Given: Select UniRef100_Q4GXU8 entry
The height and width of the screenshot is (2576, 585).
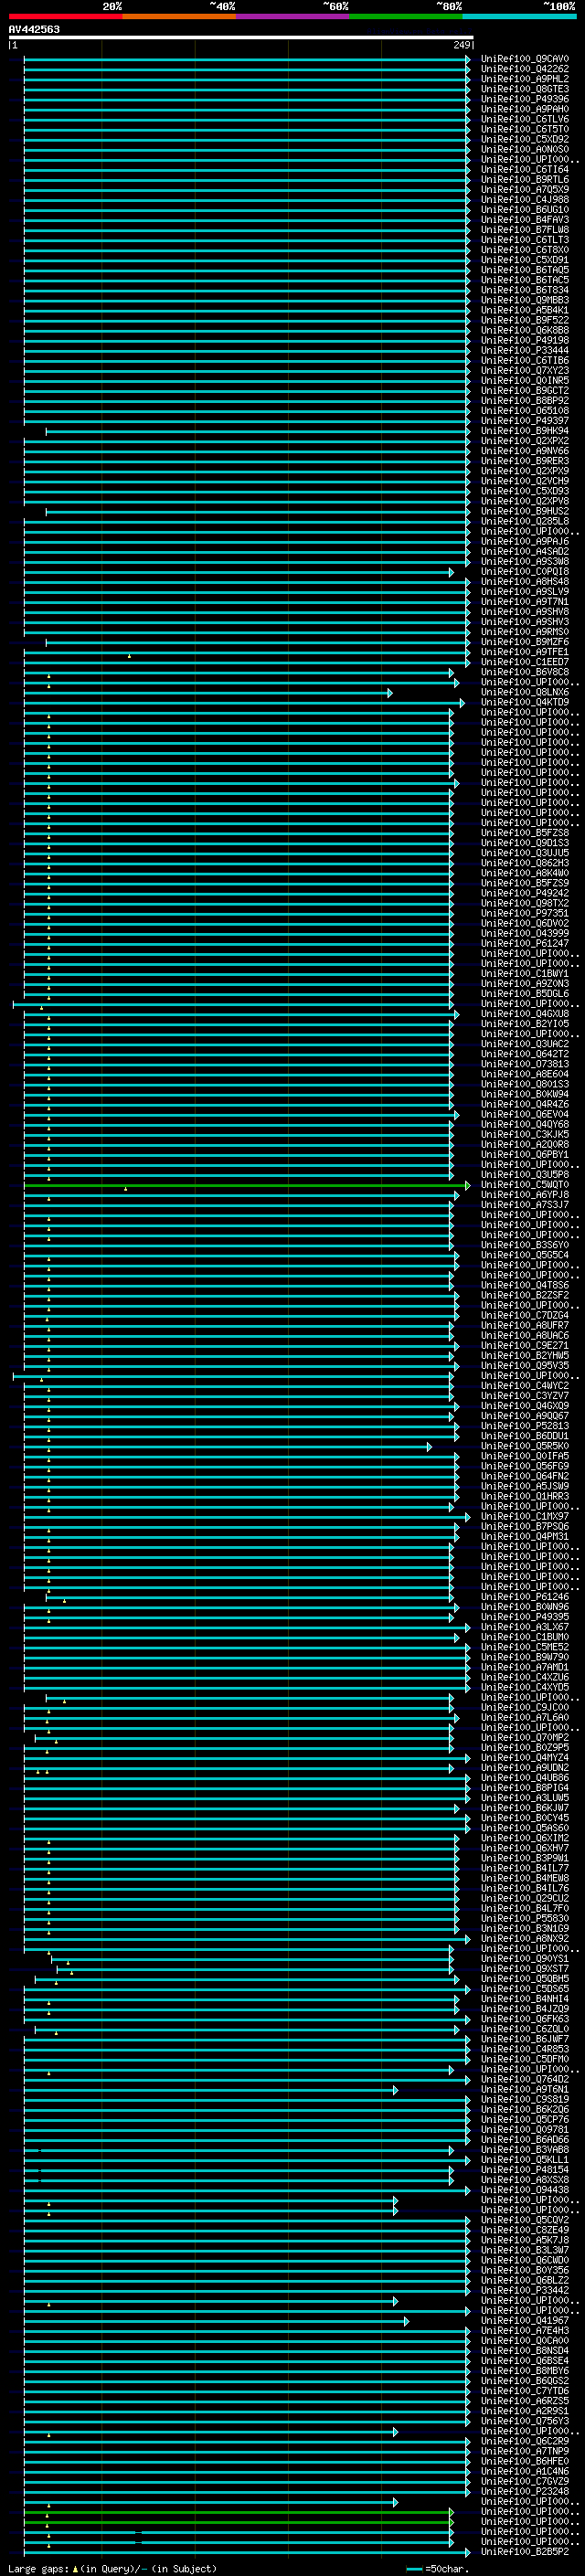Looking at the screenshot, I should 524,1014.
